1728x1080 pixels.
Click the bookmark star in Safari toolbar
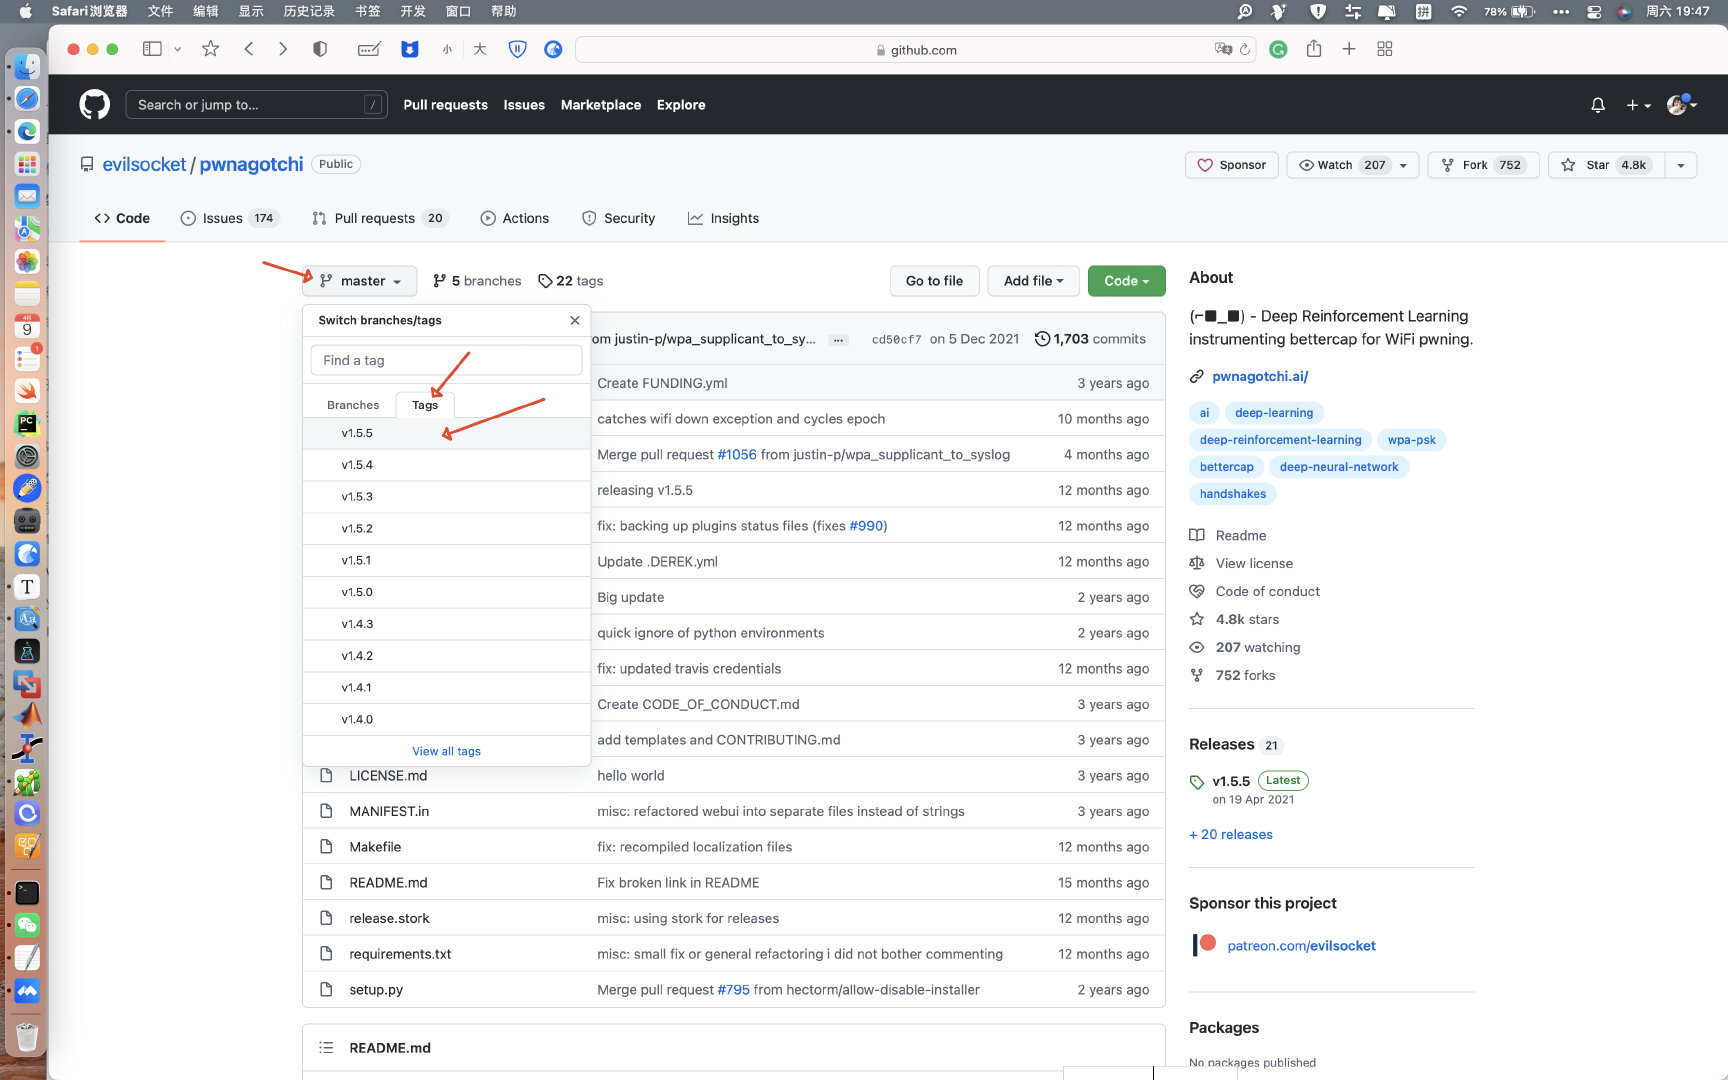[x=210, y=49]
